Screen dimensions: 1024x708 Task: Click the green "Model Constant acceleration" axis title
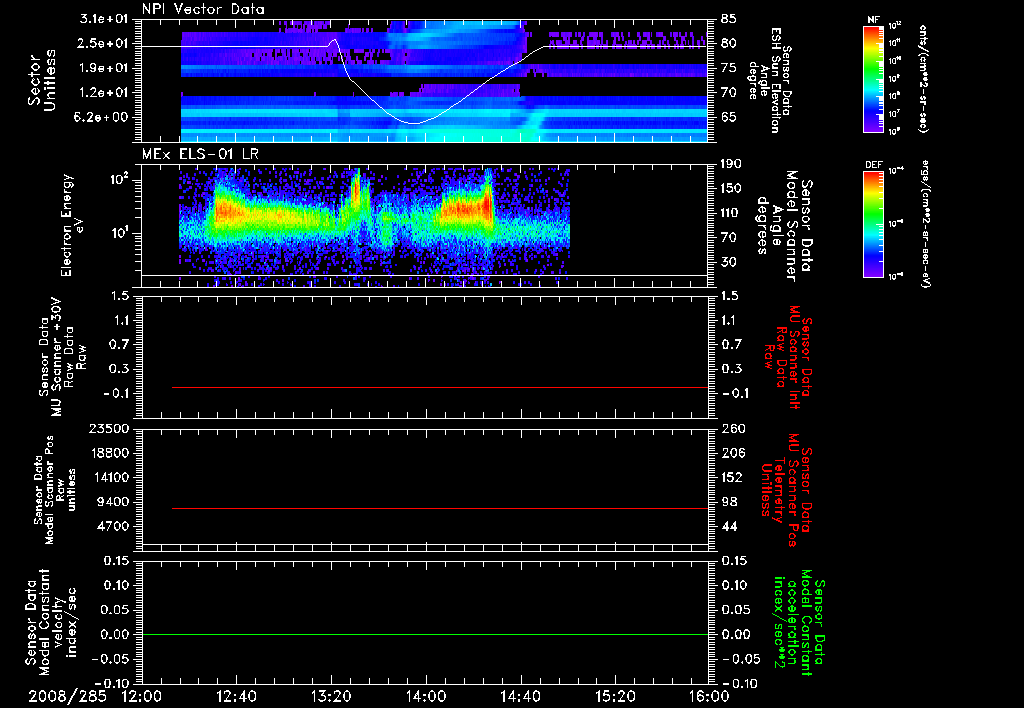(799, 622)
